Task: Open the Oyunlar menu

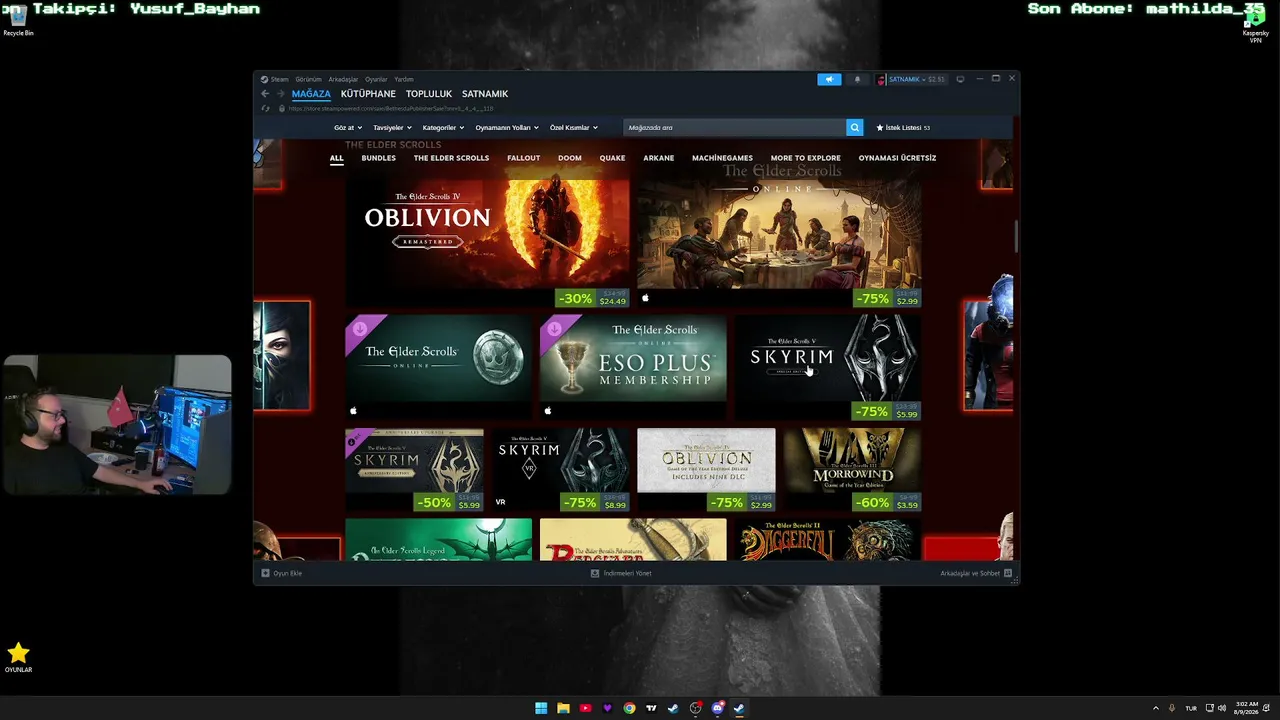Action: click(x=376, y=79)
